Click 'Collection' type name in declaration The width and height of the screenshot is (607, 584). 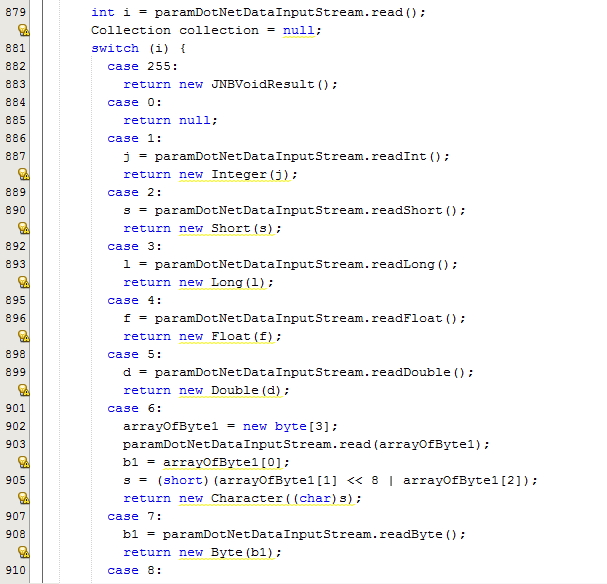tap(131, 30)
